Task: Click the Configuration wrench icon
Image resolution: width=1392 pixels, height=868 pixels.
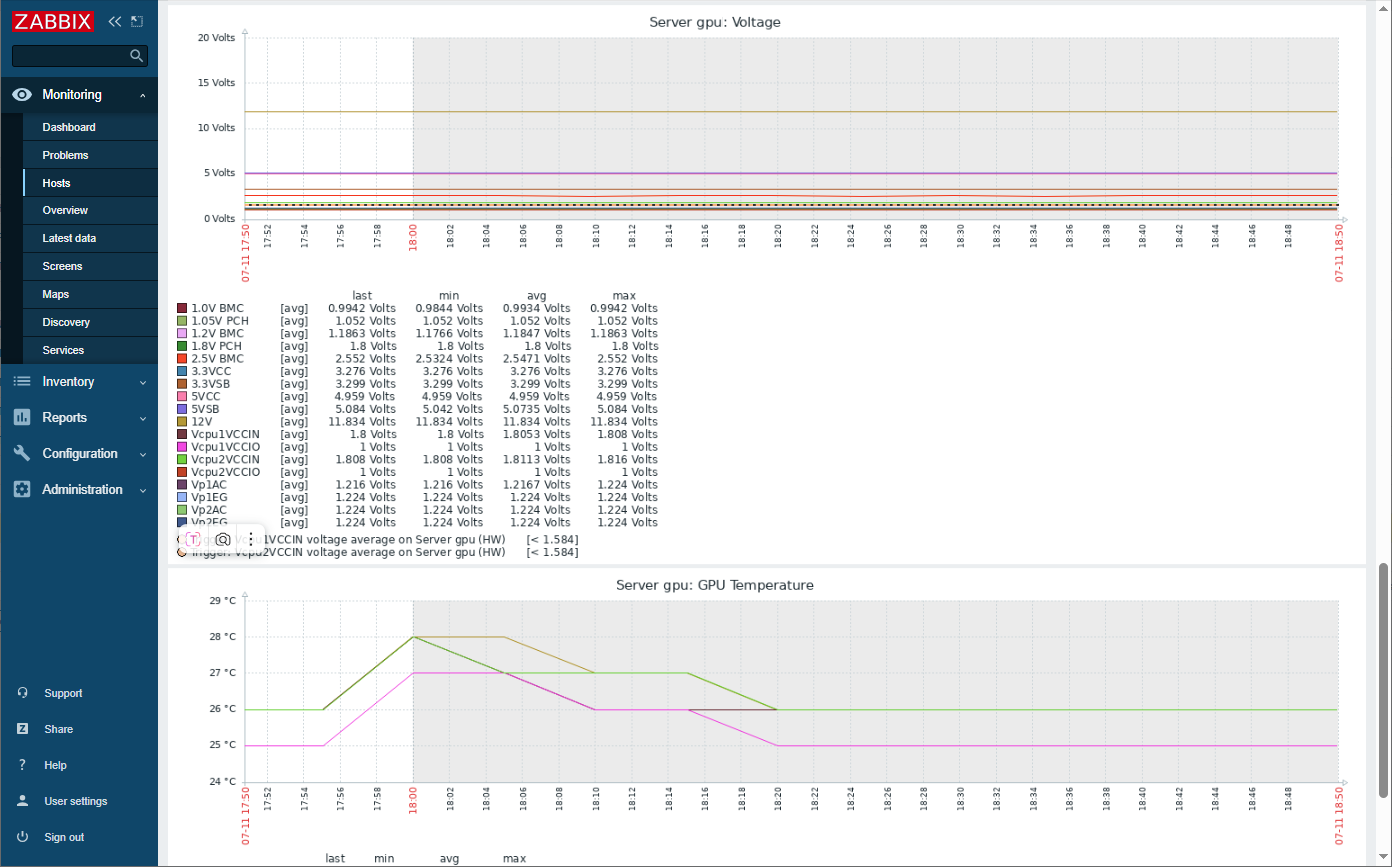Action: pyautogui.click(x=22, y=454)
